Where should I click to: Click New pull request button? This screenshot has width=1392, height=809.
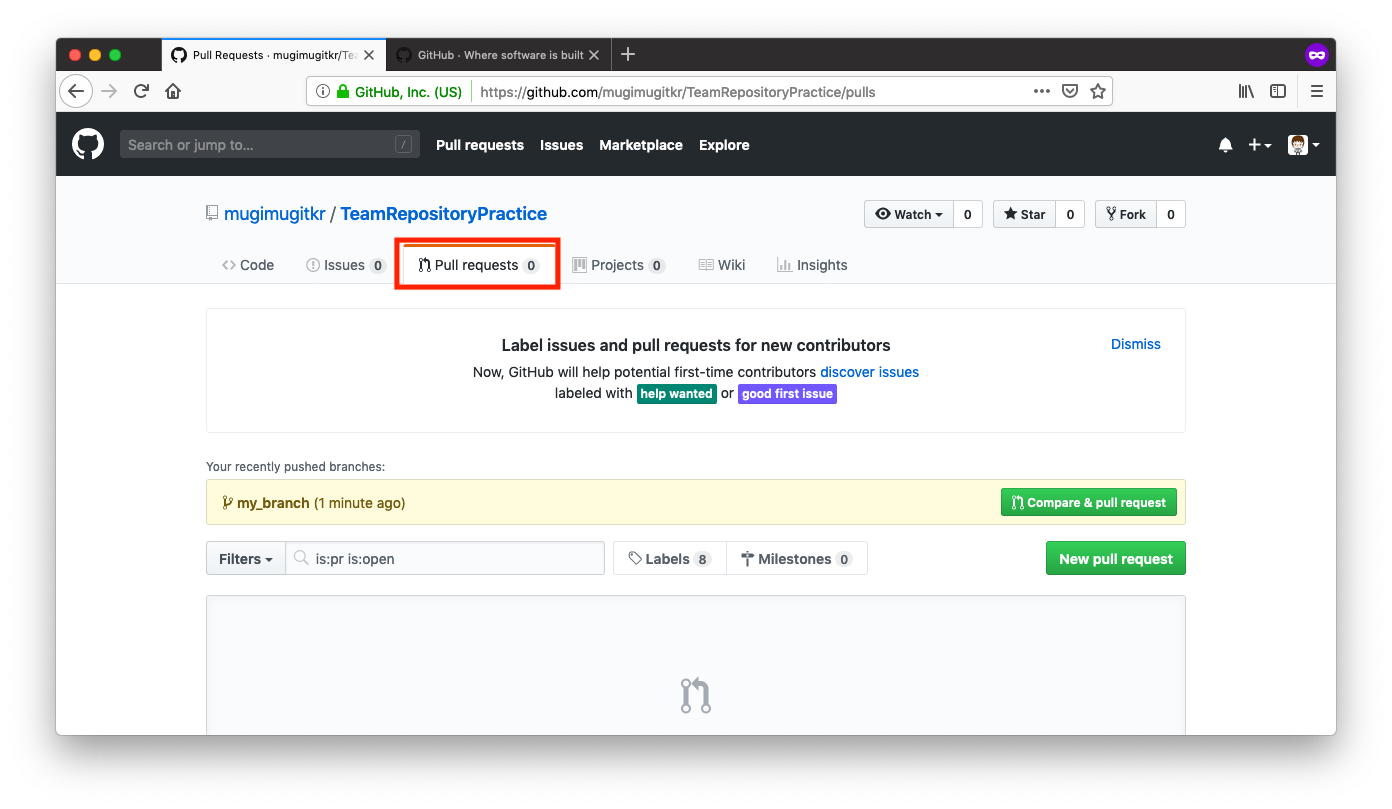pyautogui.click(x=1116, y=559)
